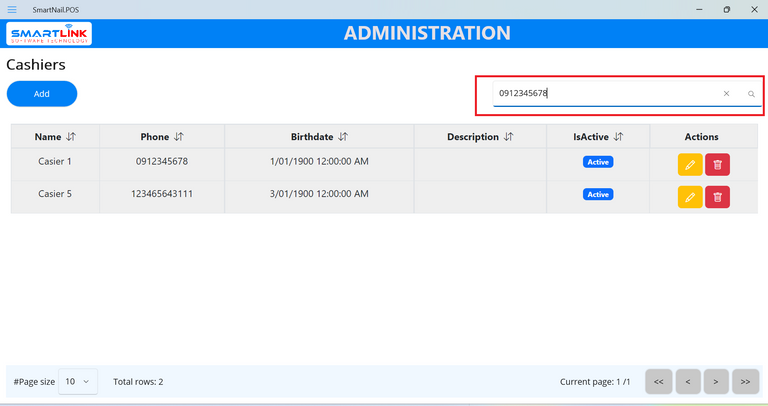Screen dimensions: 768x406
Task: Delete Casier 1 using trash icon
Action: pyautogui.click(x=717, y=164)
